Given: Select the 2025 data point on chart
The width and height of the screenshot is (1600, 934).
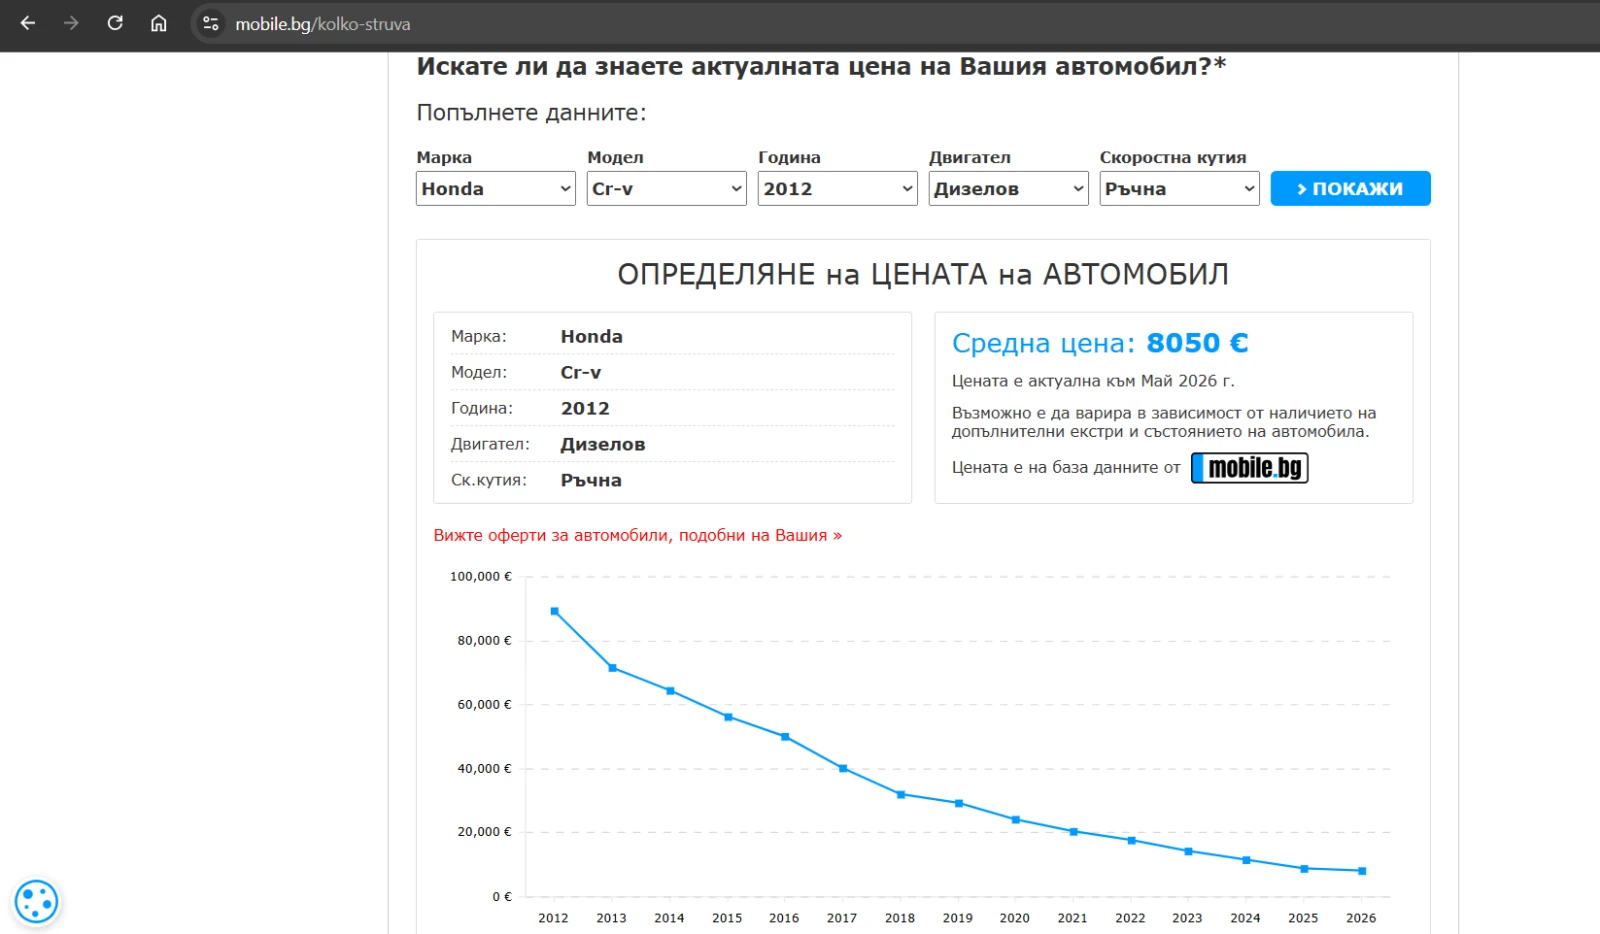Looking at the screenshot, I should (1304, 869).
